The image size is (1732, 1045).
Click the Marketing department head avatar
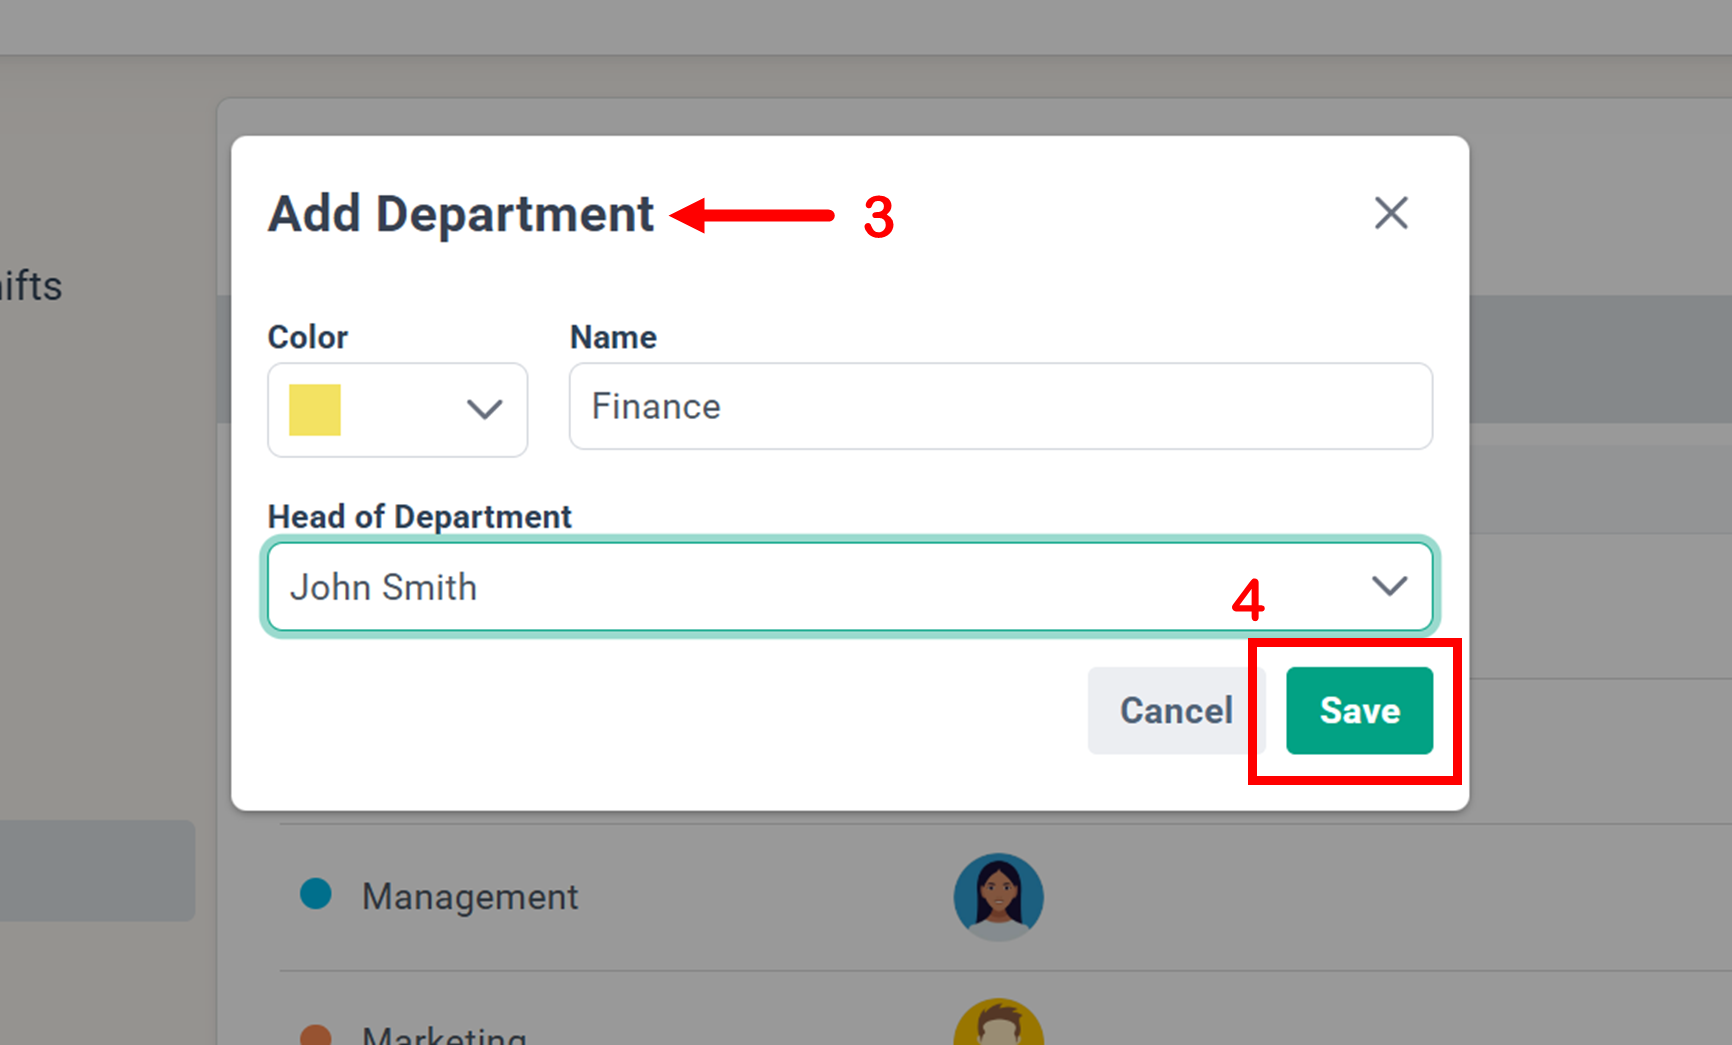(x=998, y=1025)
